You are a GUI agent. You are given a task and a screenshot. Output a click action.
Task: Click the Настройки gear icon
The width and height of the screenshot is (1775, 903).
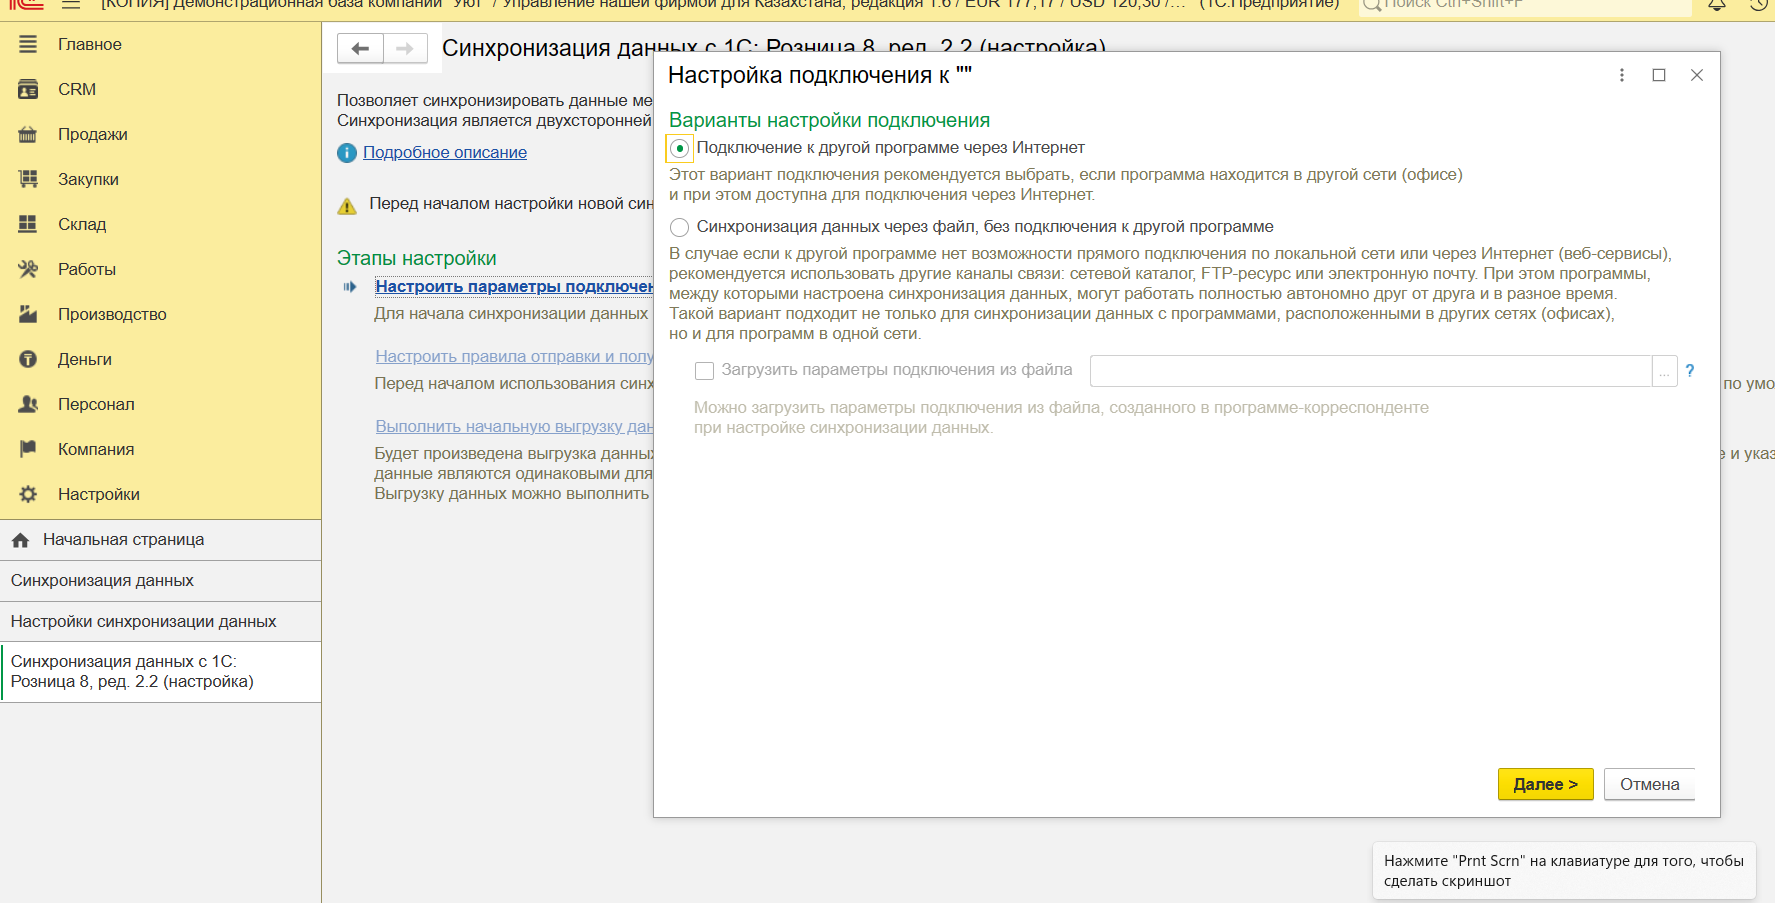click(28, 495)
